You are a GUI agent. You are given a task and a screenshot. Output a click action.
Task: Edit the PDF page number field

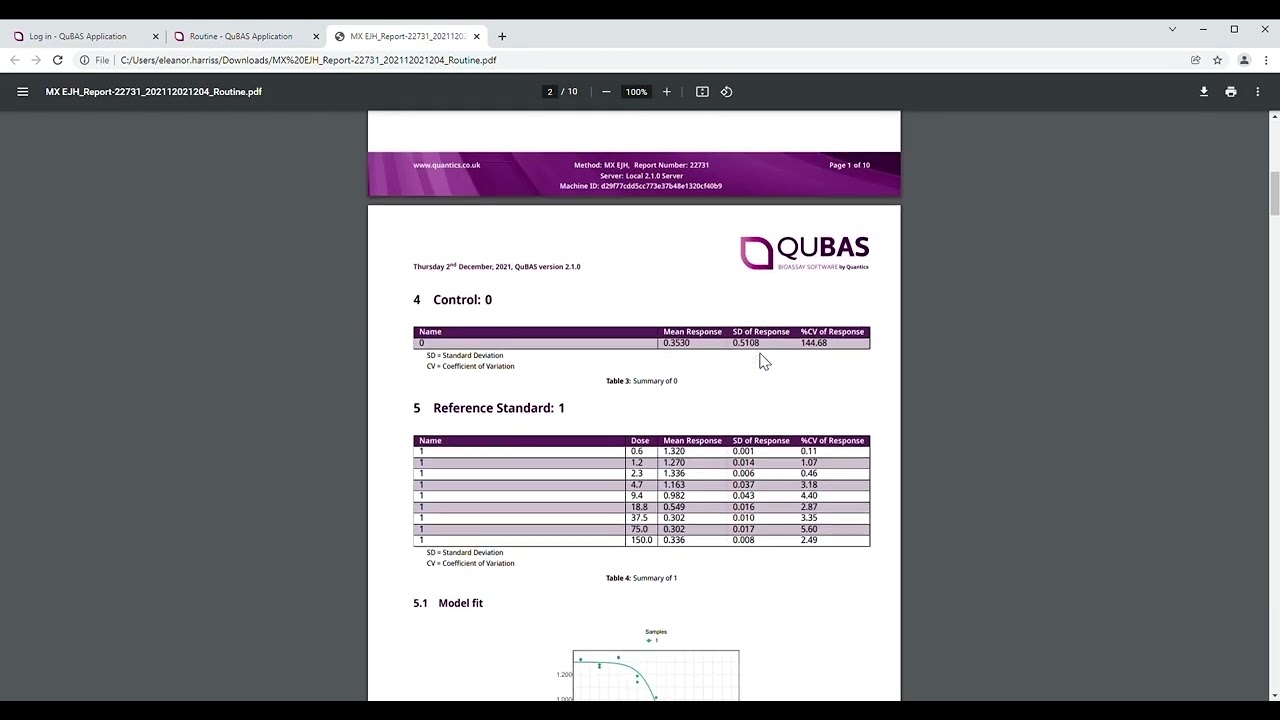549,92
